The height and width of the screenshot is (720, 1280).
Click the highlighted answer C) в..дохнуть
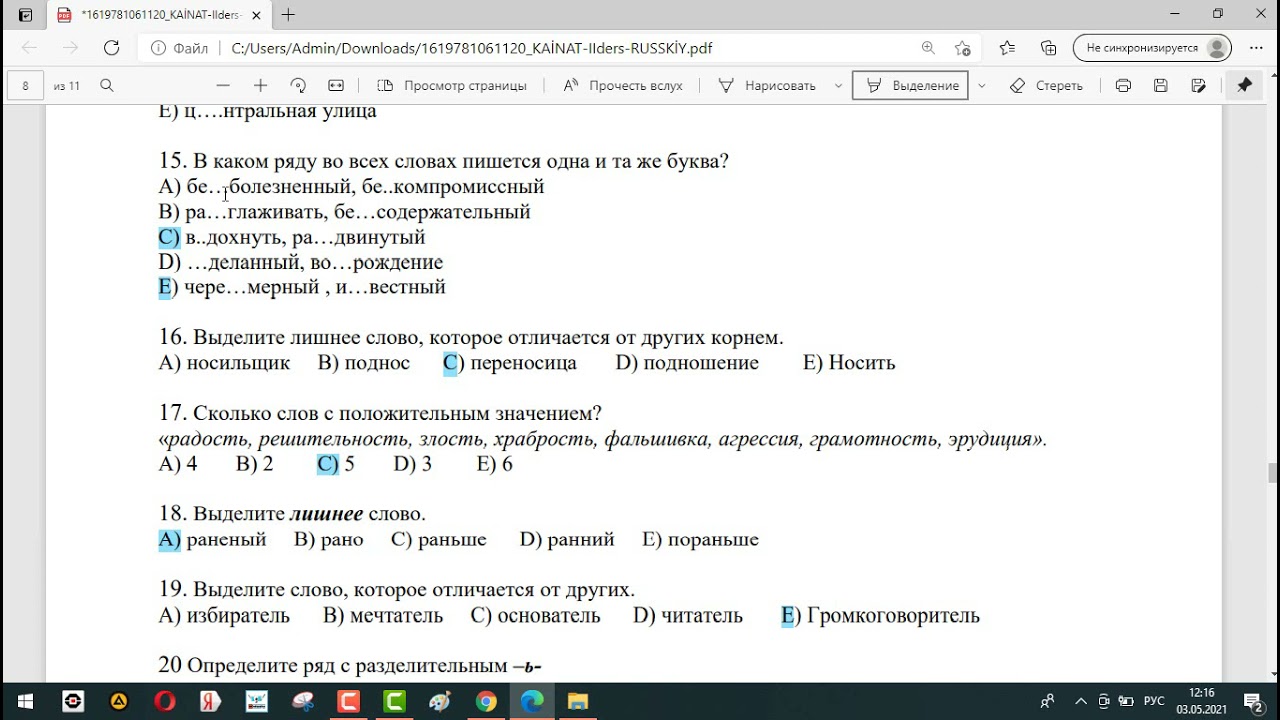[x=292, y=237]
